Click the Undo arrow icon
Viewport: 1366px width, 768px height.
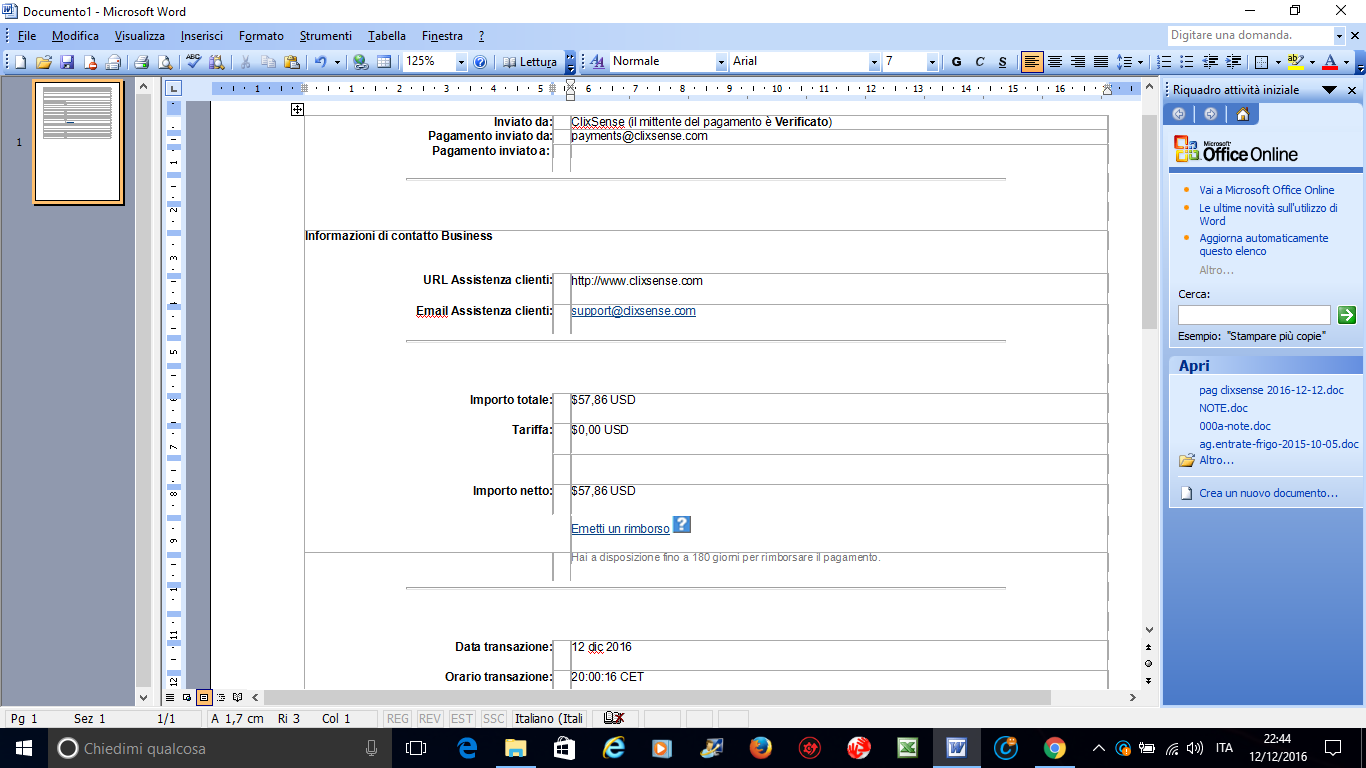(x=321, y=62)
